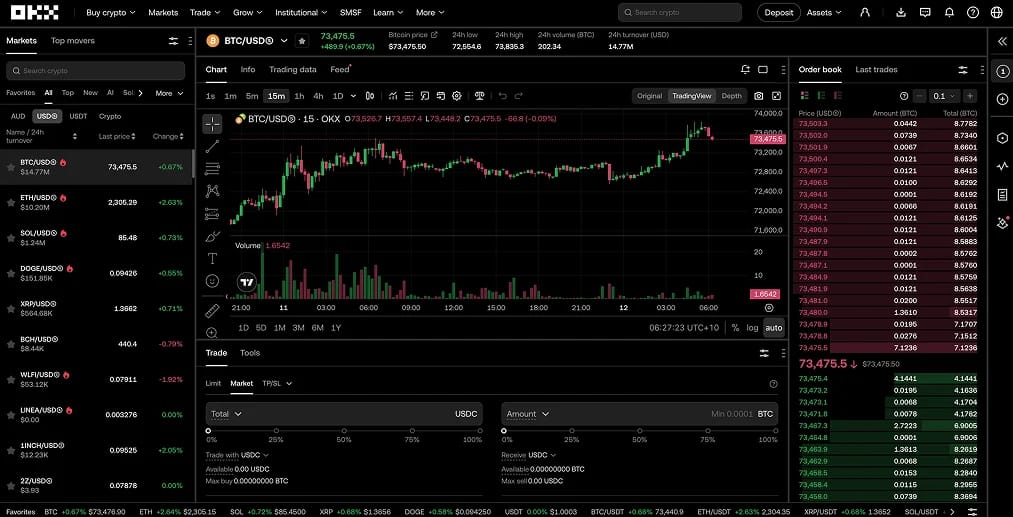Click the Deposit button
This screenshot has height=517, width=1013.
point(778,12)
